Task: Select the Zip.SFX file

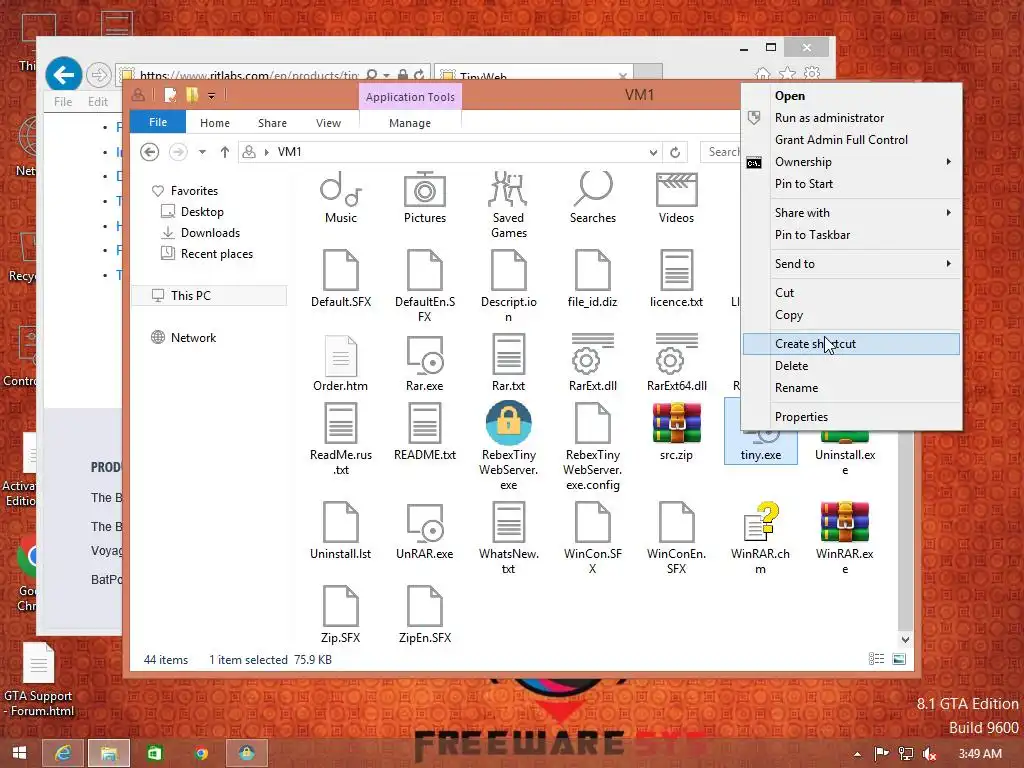Action: pyautogui.click(x=341, y=615)
